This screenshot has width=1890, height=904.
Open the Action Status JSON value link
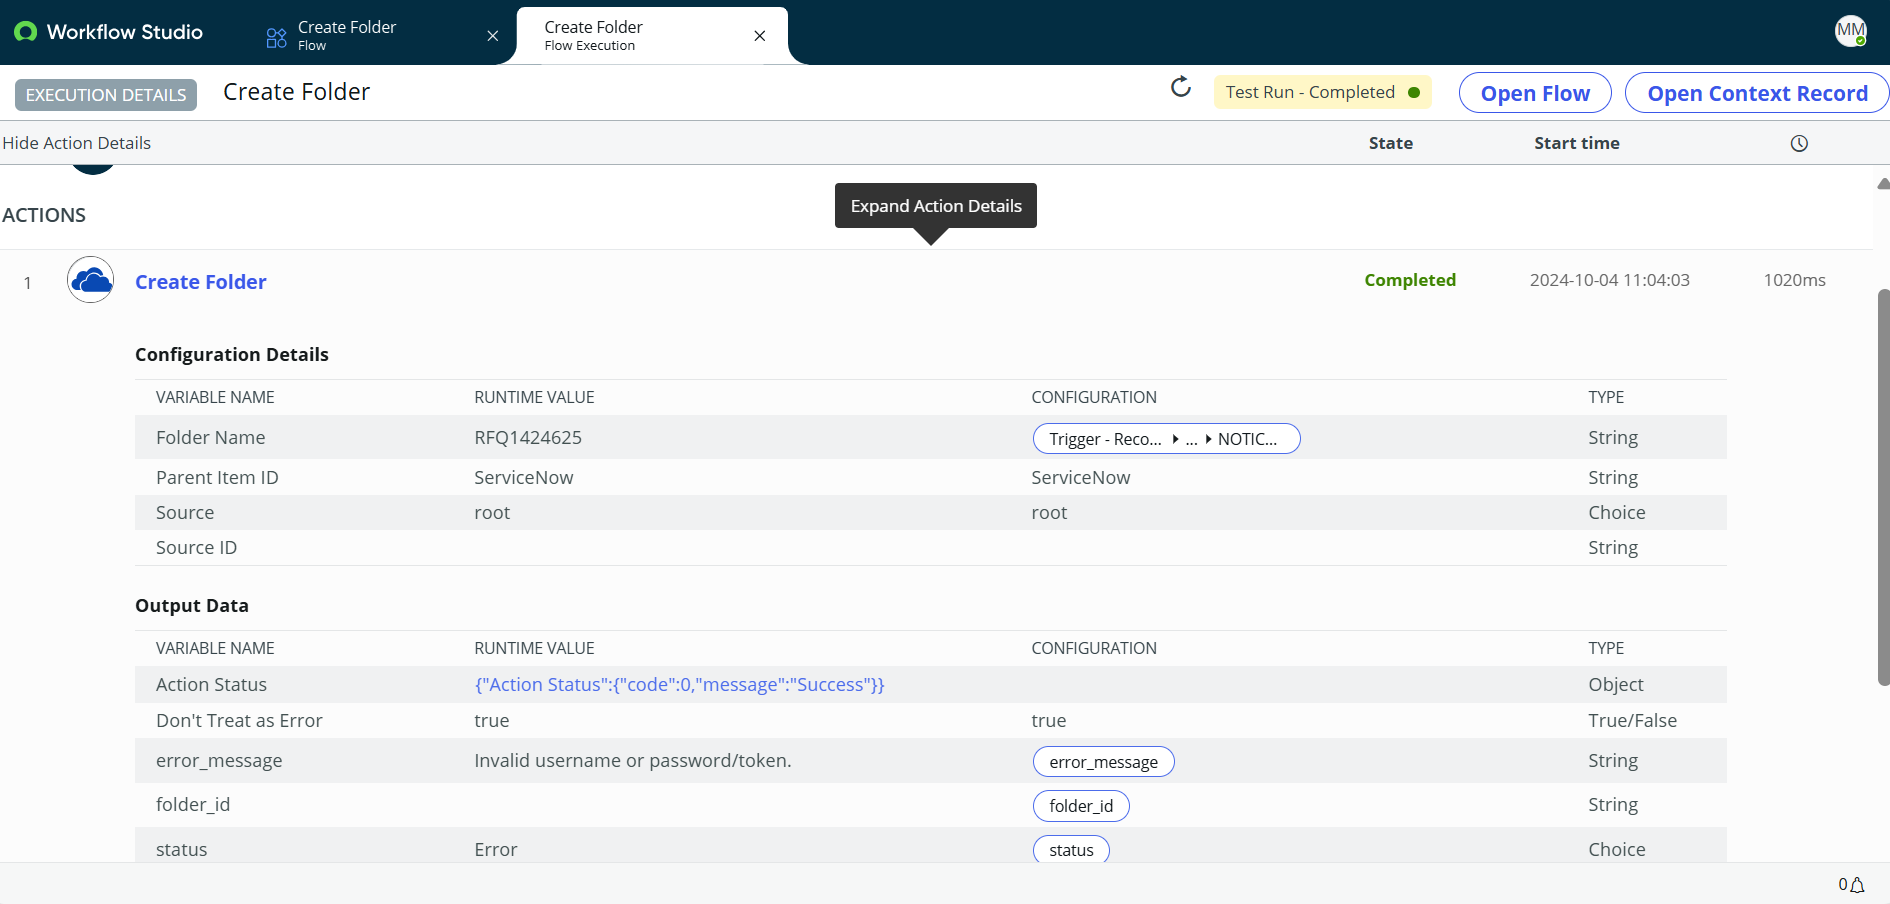click(680, 684)
